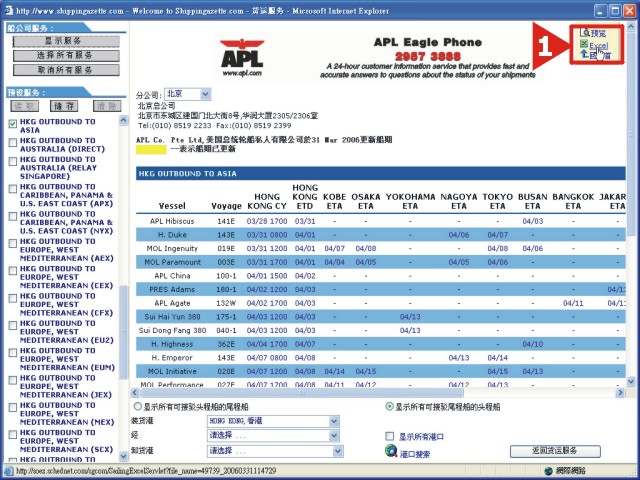
Task: Open the branch office dropdown showing 北京
Action: click(187, 94)
